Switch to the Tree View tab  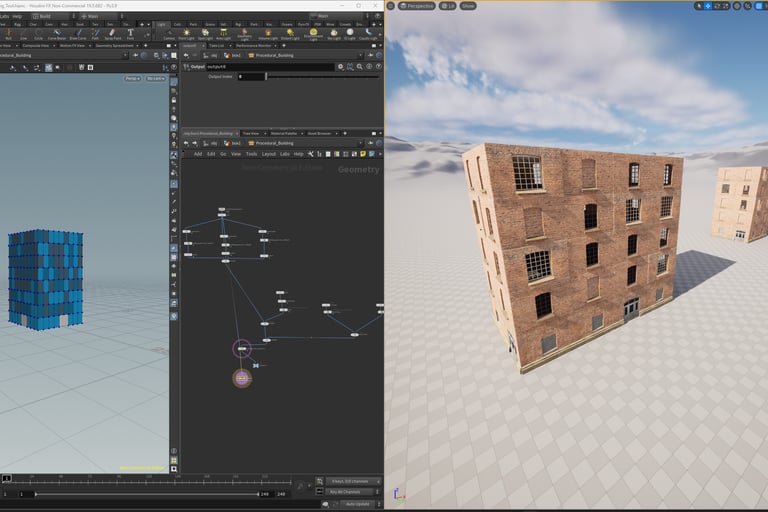[x=251, y=133]
